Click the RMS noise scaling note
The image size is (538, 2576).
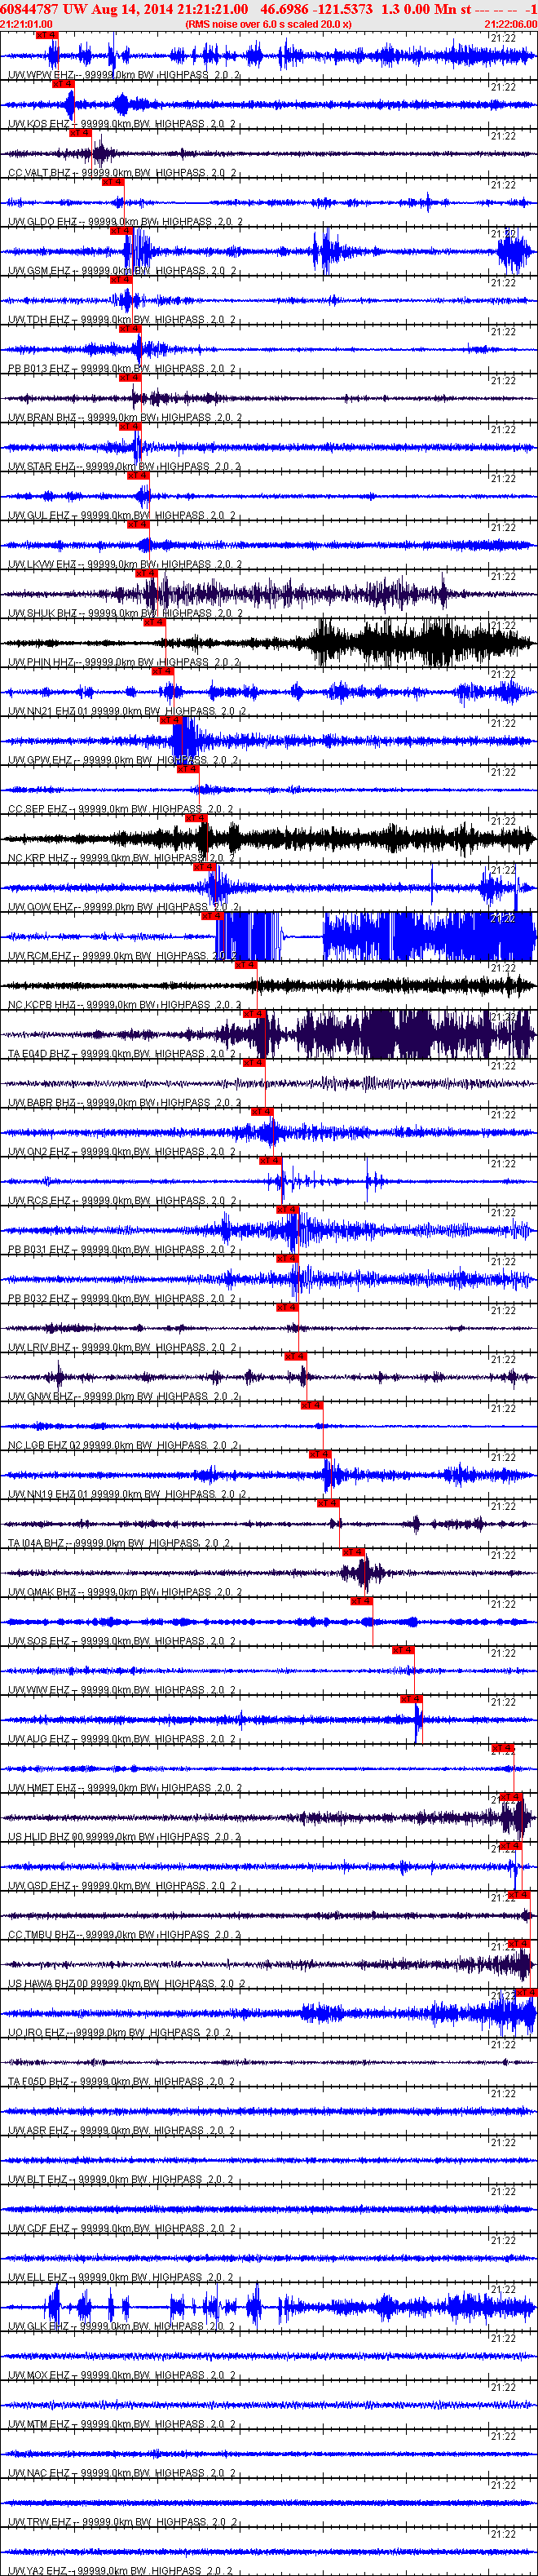(x=268, y=24)
